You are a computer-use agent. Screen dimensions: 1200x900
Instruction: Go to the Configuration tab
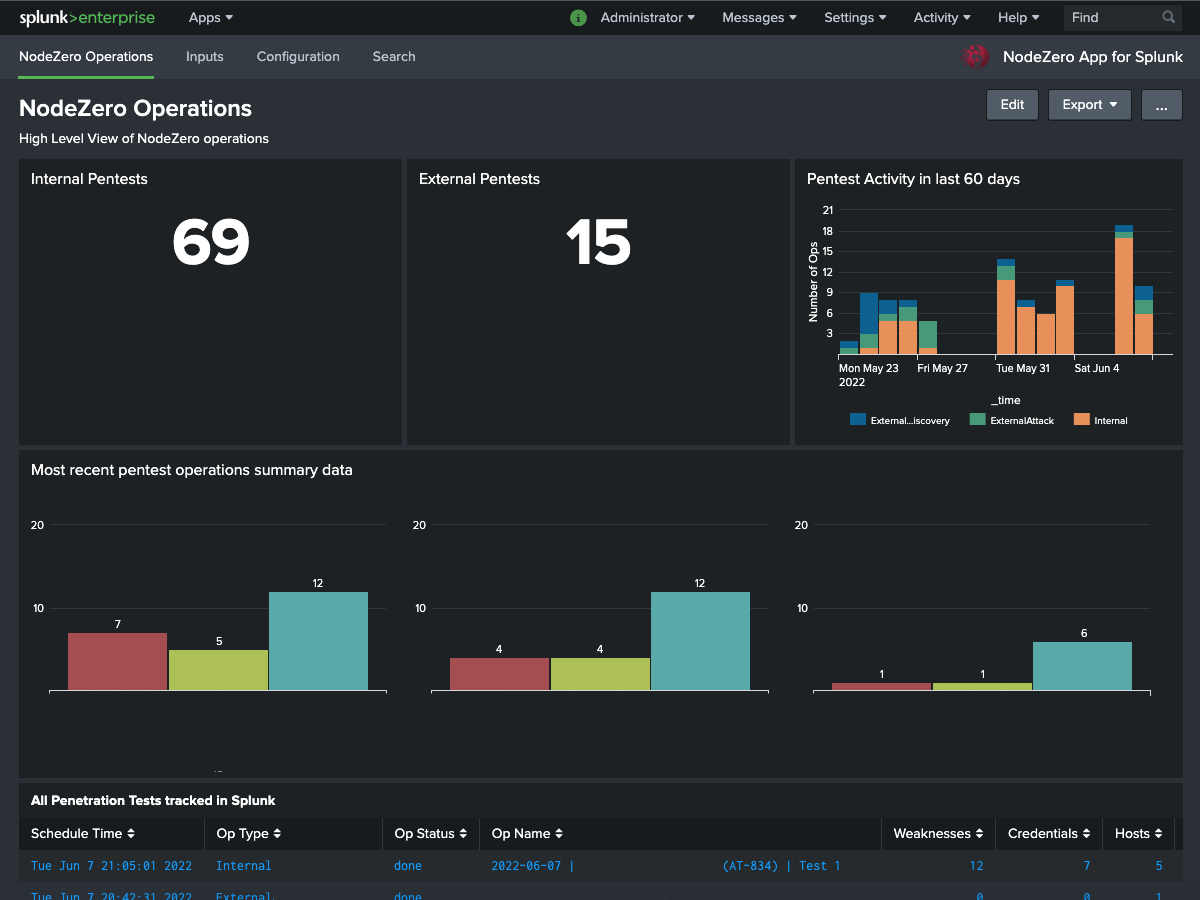[x=298, y=57]
